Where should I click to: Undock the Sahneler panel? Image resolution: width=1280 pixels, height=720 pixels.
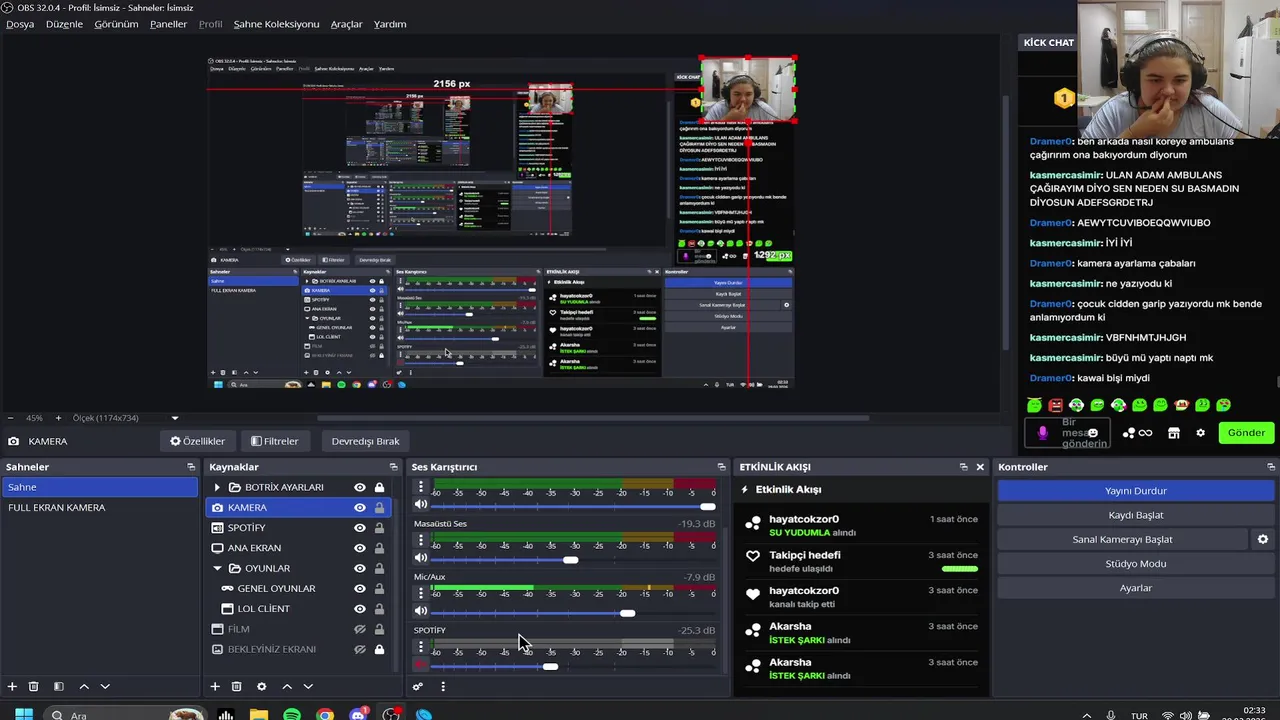click(191, 467)
